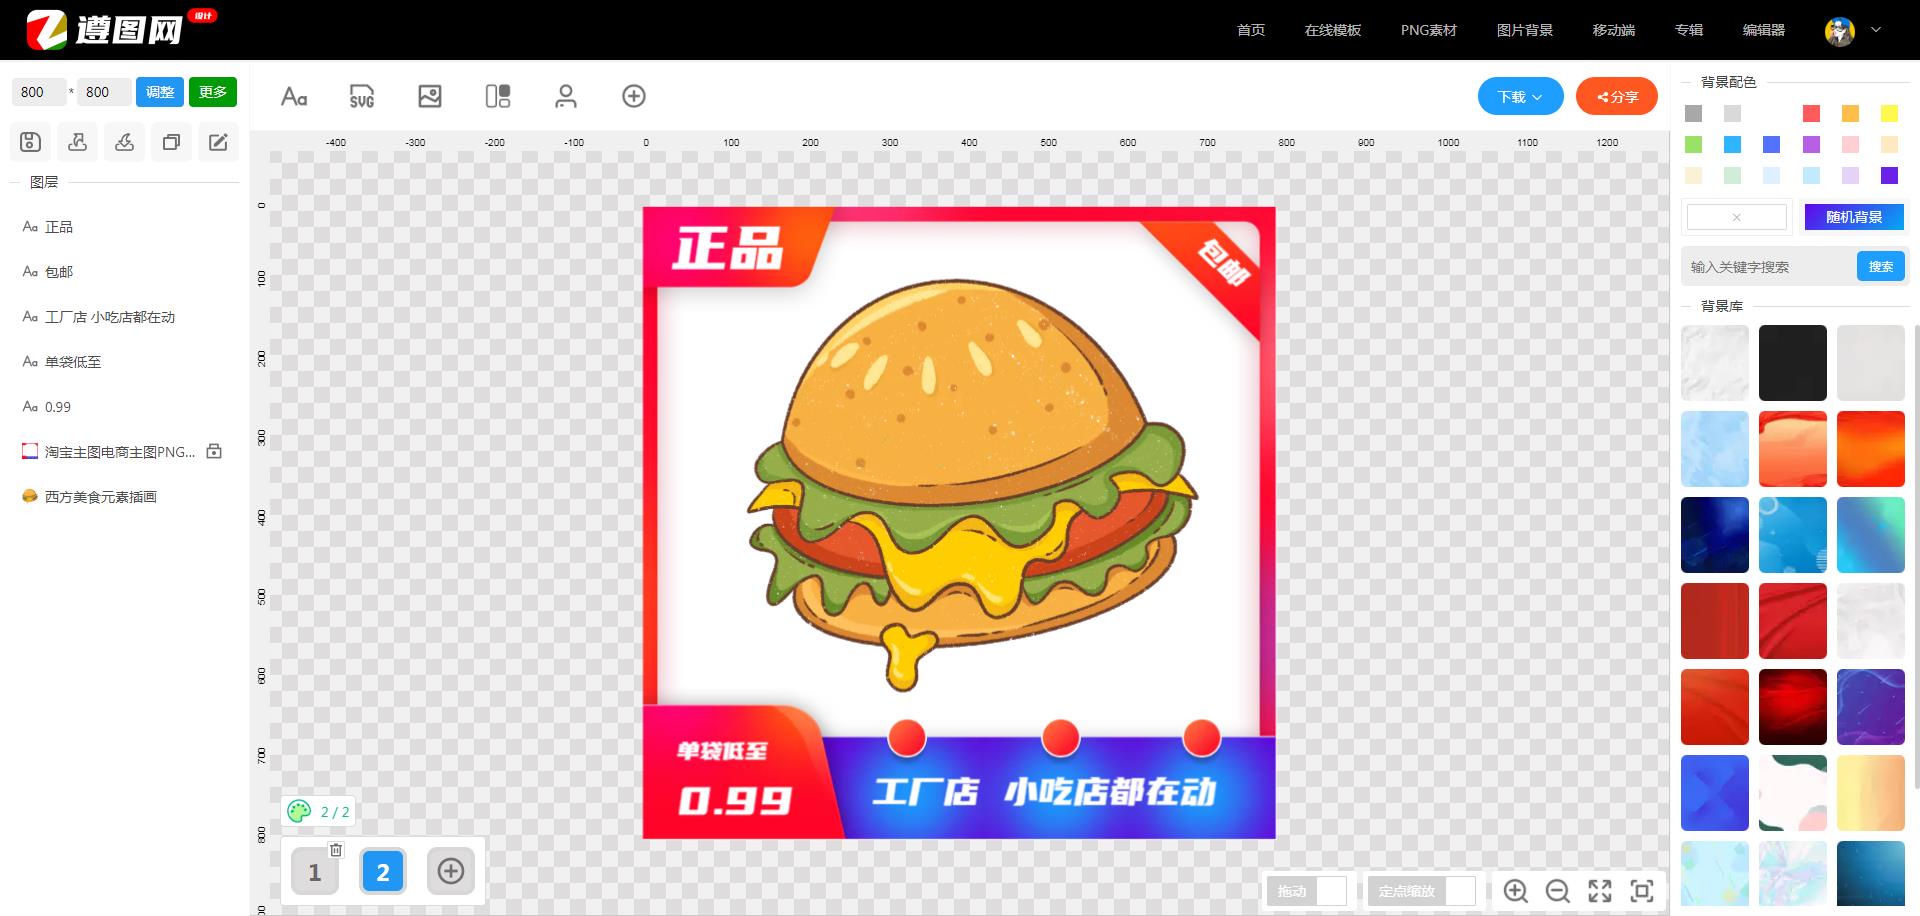Open the 下载 dropdown
1920x916 pixels.
[x=1520, y=96]
